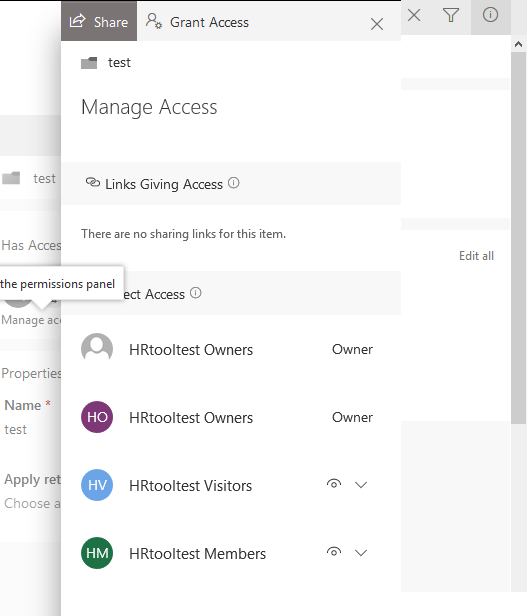The width and height of the screenshot is (532, 616).
Task: Click the gray person avatar for HRtooltest Owners
Action: coord(97,348)
